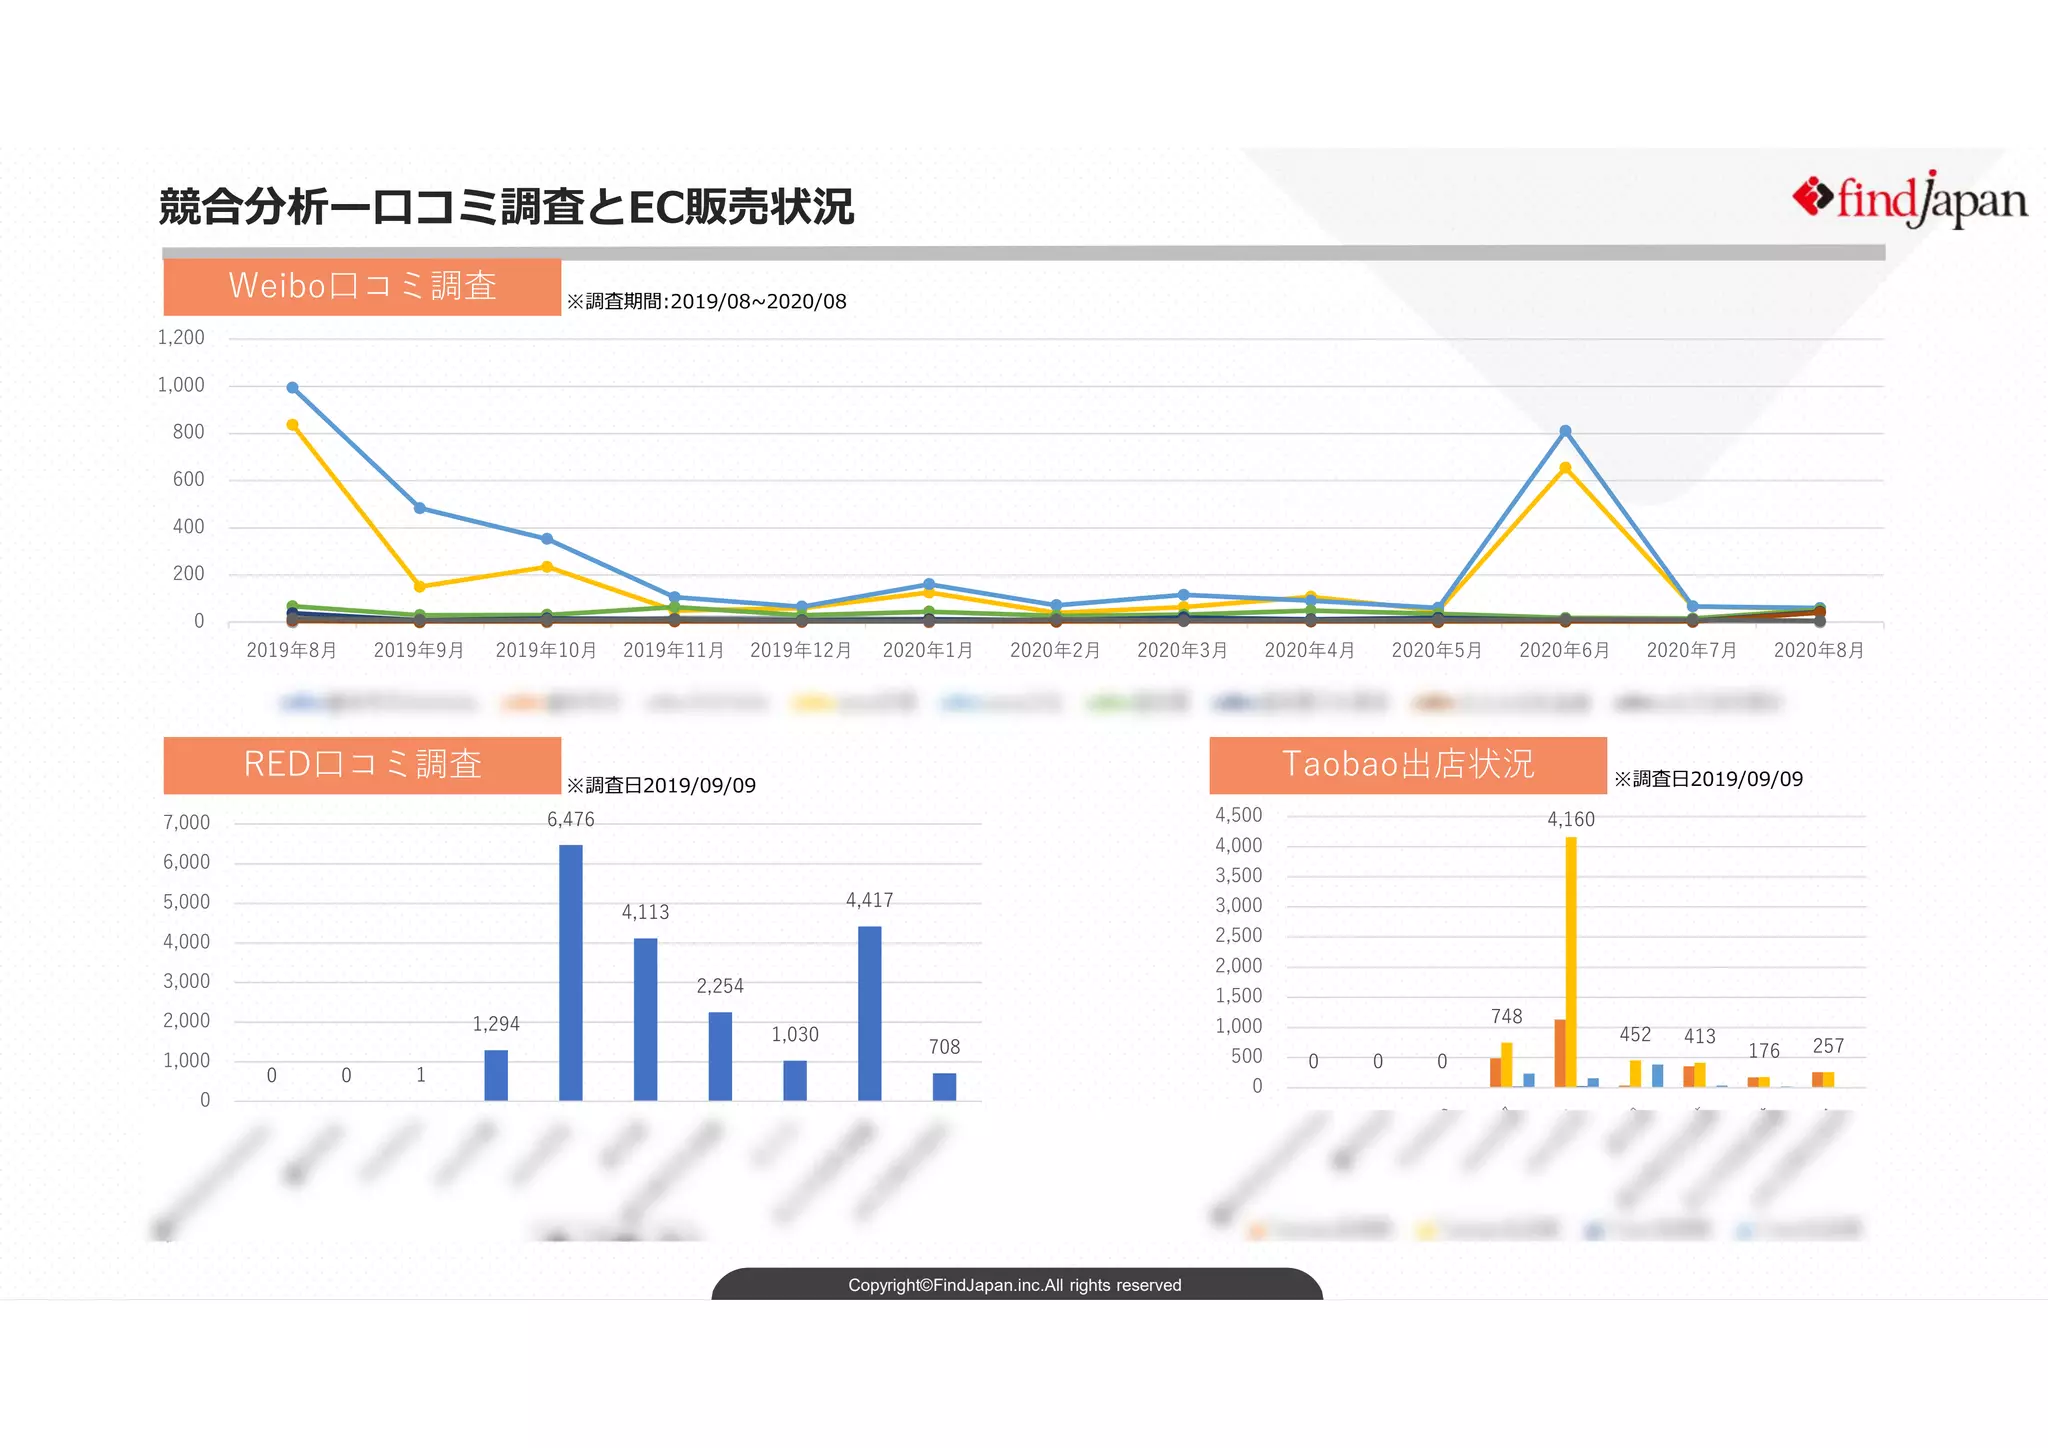Select the slide title 競合分析ー口コミ調査とEC販売状況

[x=506, y=207]
